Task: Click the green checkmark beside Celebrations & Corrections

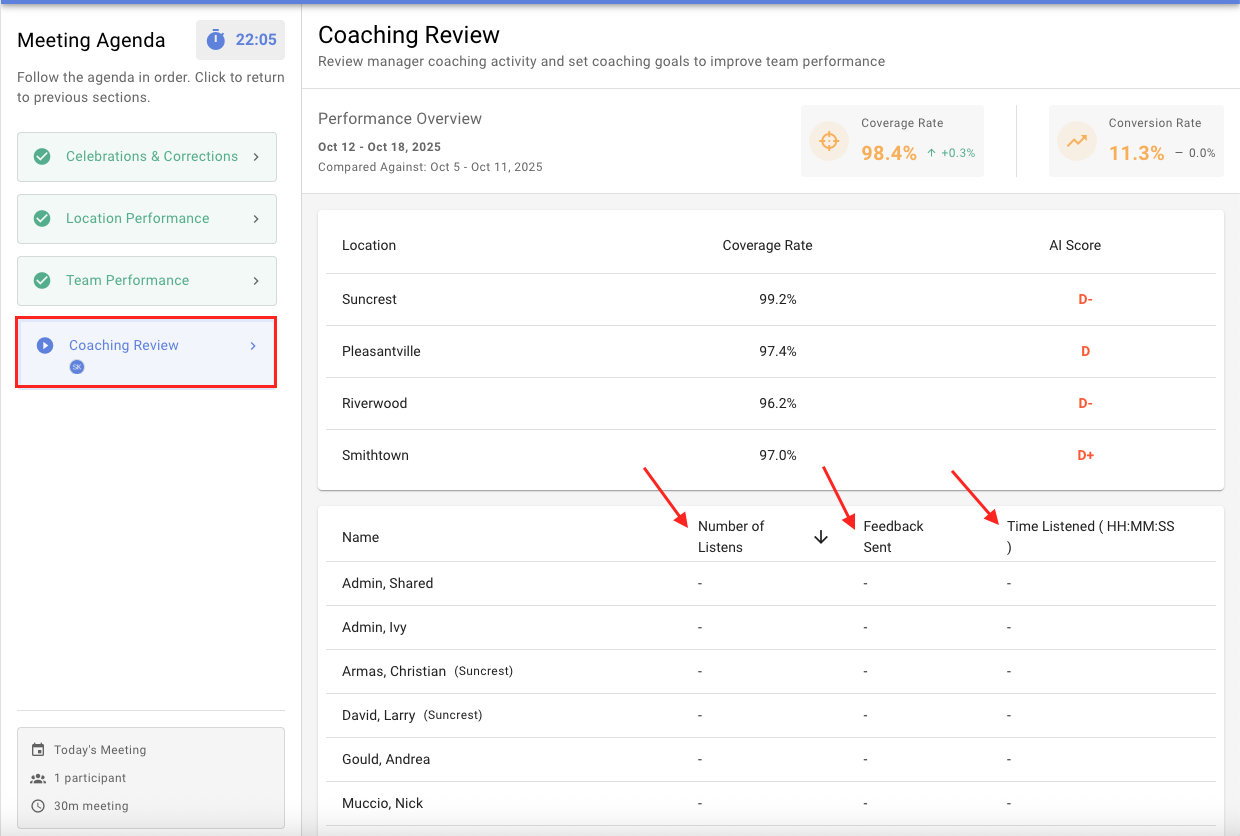Action: point(42,156)
